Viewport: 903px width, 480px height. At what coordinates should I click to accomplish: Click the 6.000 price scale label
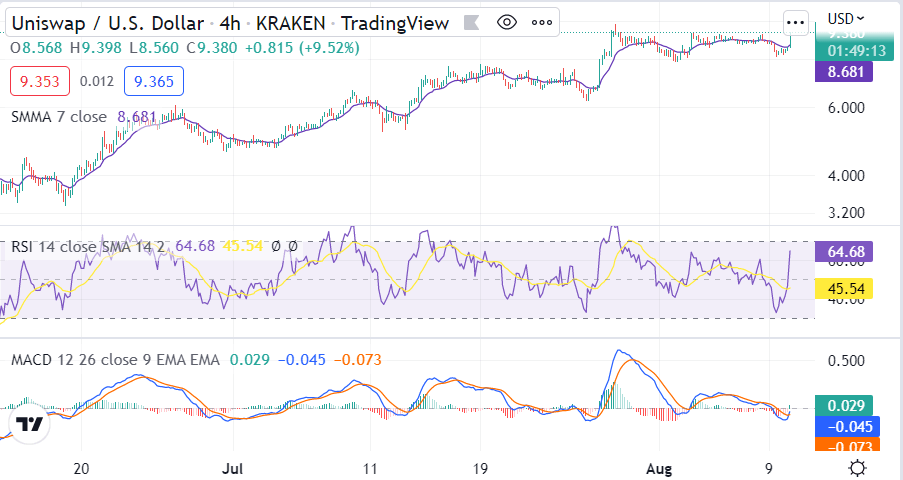[846, 108]
